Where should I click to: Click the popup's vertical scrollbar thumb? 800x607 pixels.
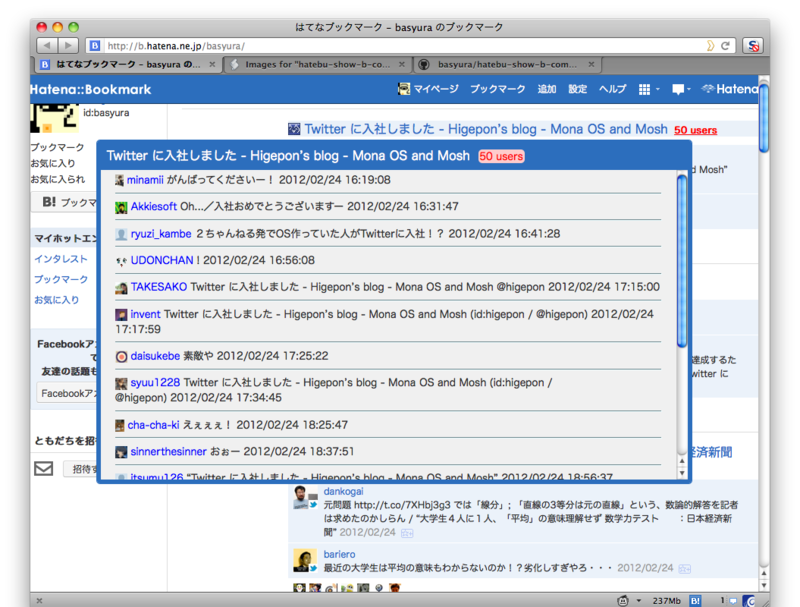[x=682, y=261]
